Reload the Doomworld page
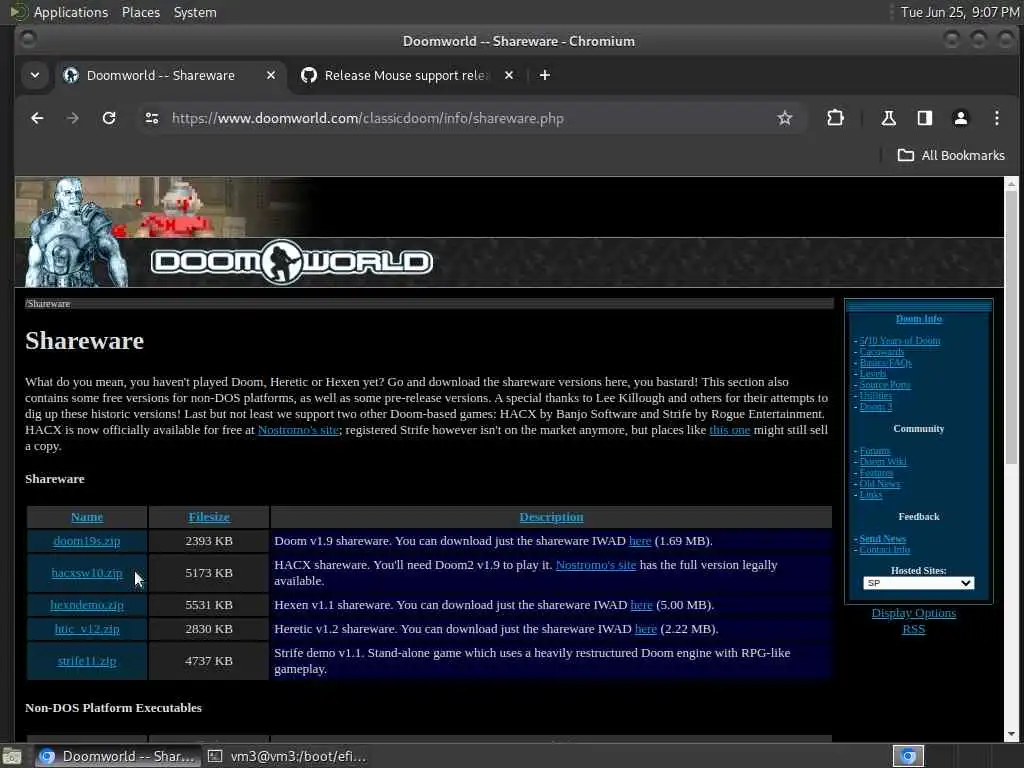The width and height of the screenshot is (1024, 768). [109, 118]
